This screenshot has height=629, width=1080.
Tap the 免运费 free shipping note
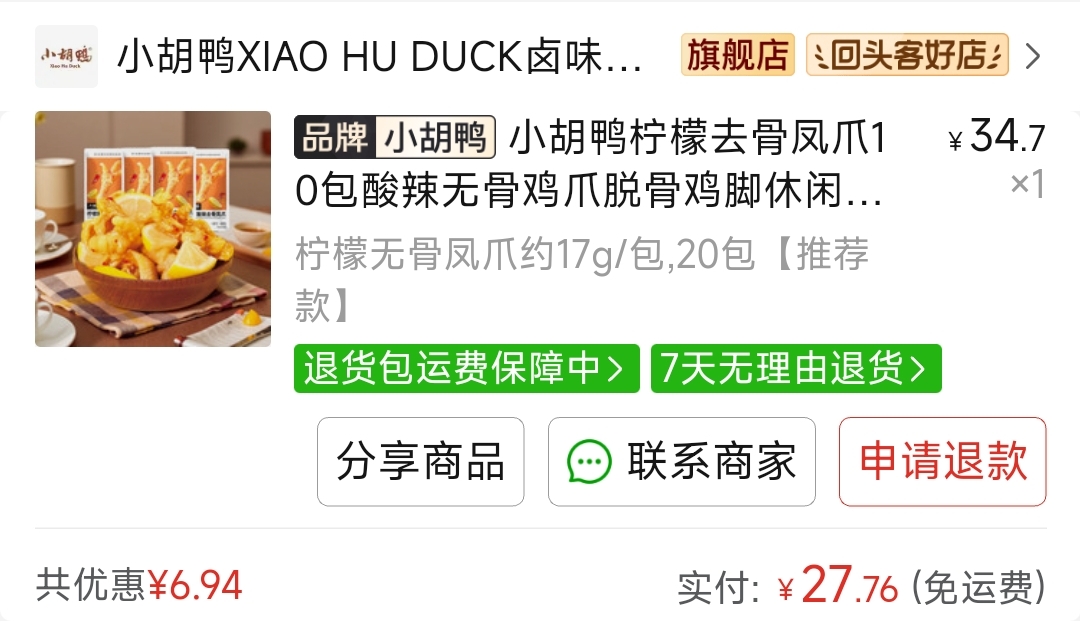(x=979, y=588)
